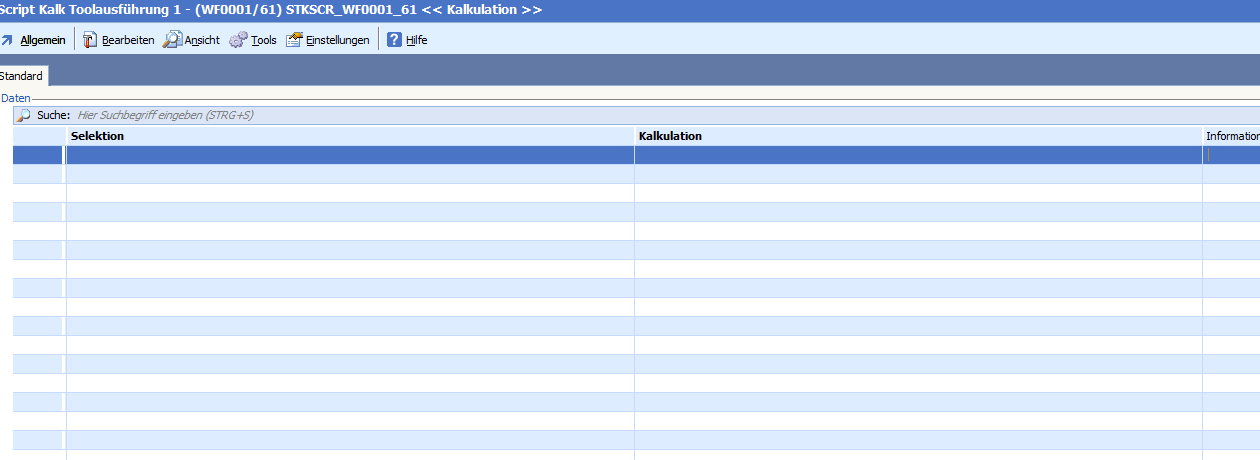Switch to the Standard tab
1260x460 pixels.
click(21, 76)
